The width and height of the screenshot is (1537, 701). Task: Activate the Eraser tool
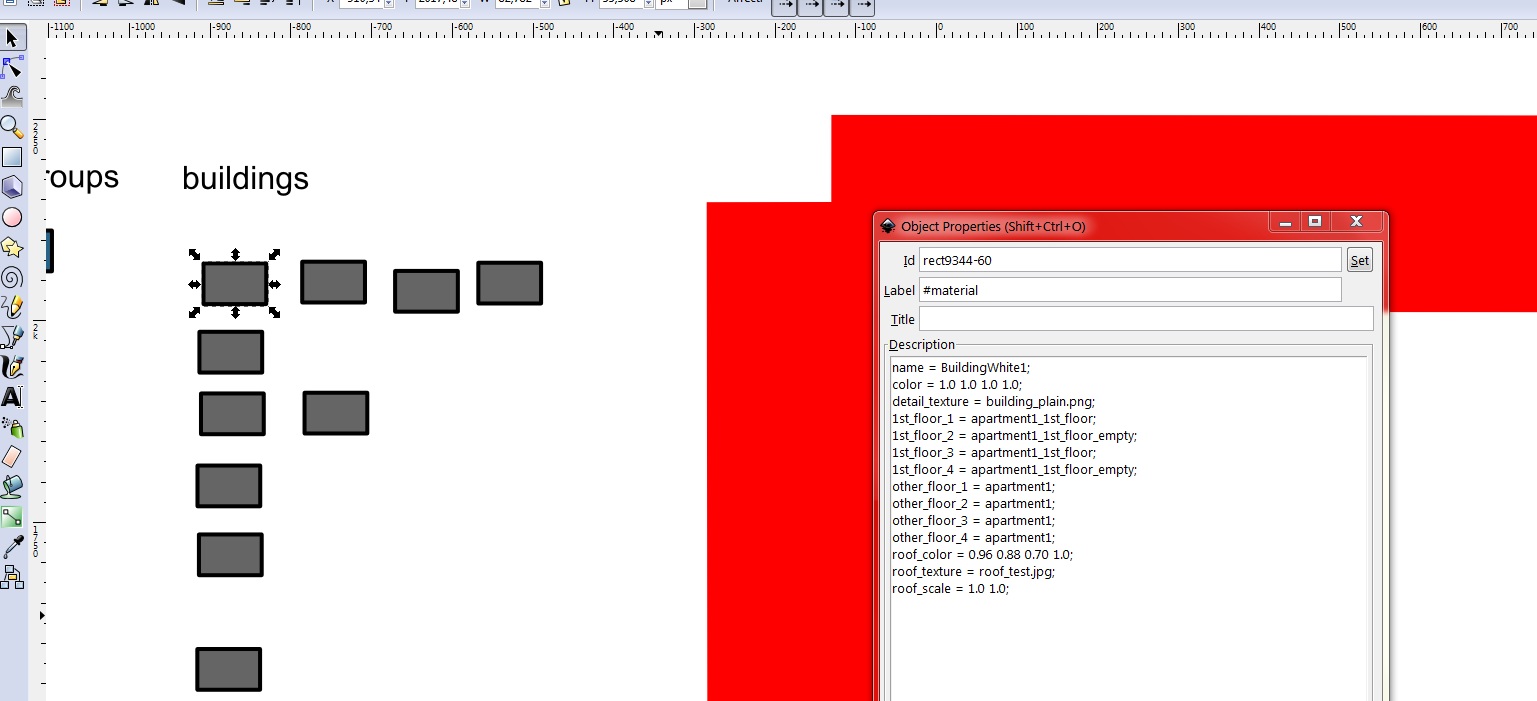12,456
